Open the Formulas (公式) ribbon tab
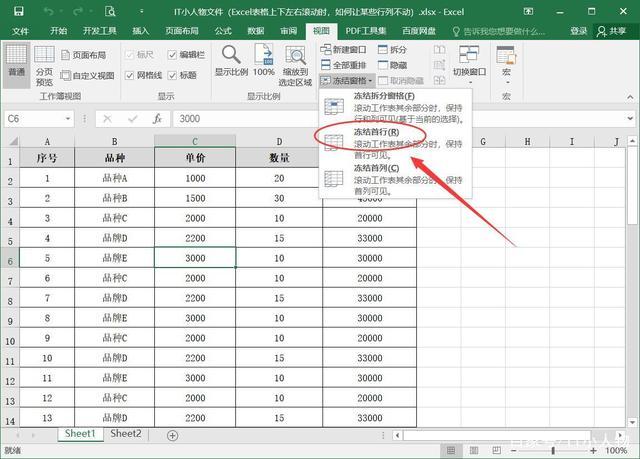Screen dimensions: 640x459 (223, 31)
